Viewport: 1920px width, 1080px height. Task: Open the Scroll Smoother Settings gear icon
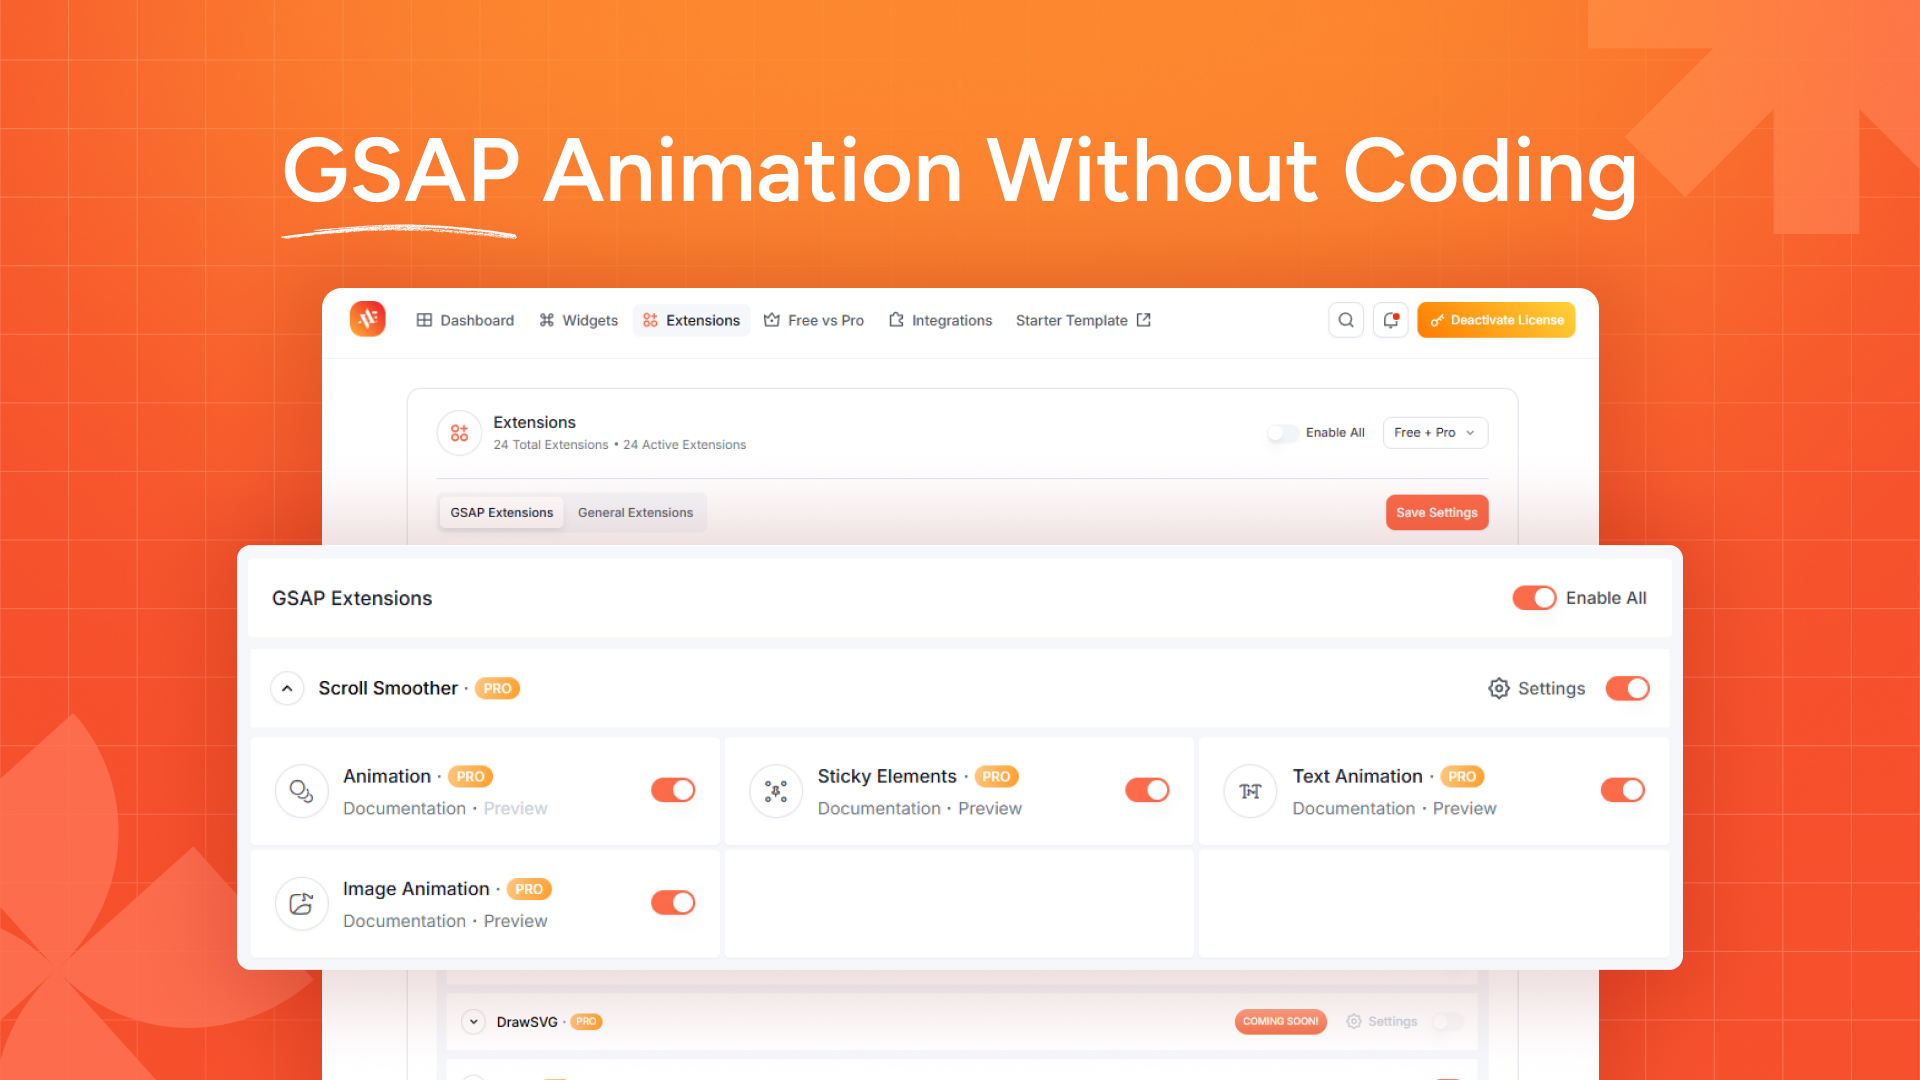pyautogui.click(x=1498, y=688)
